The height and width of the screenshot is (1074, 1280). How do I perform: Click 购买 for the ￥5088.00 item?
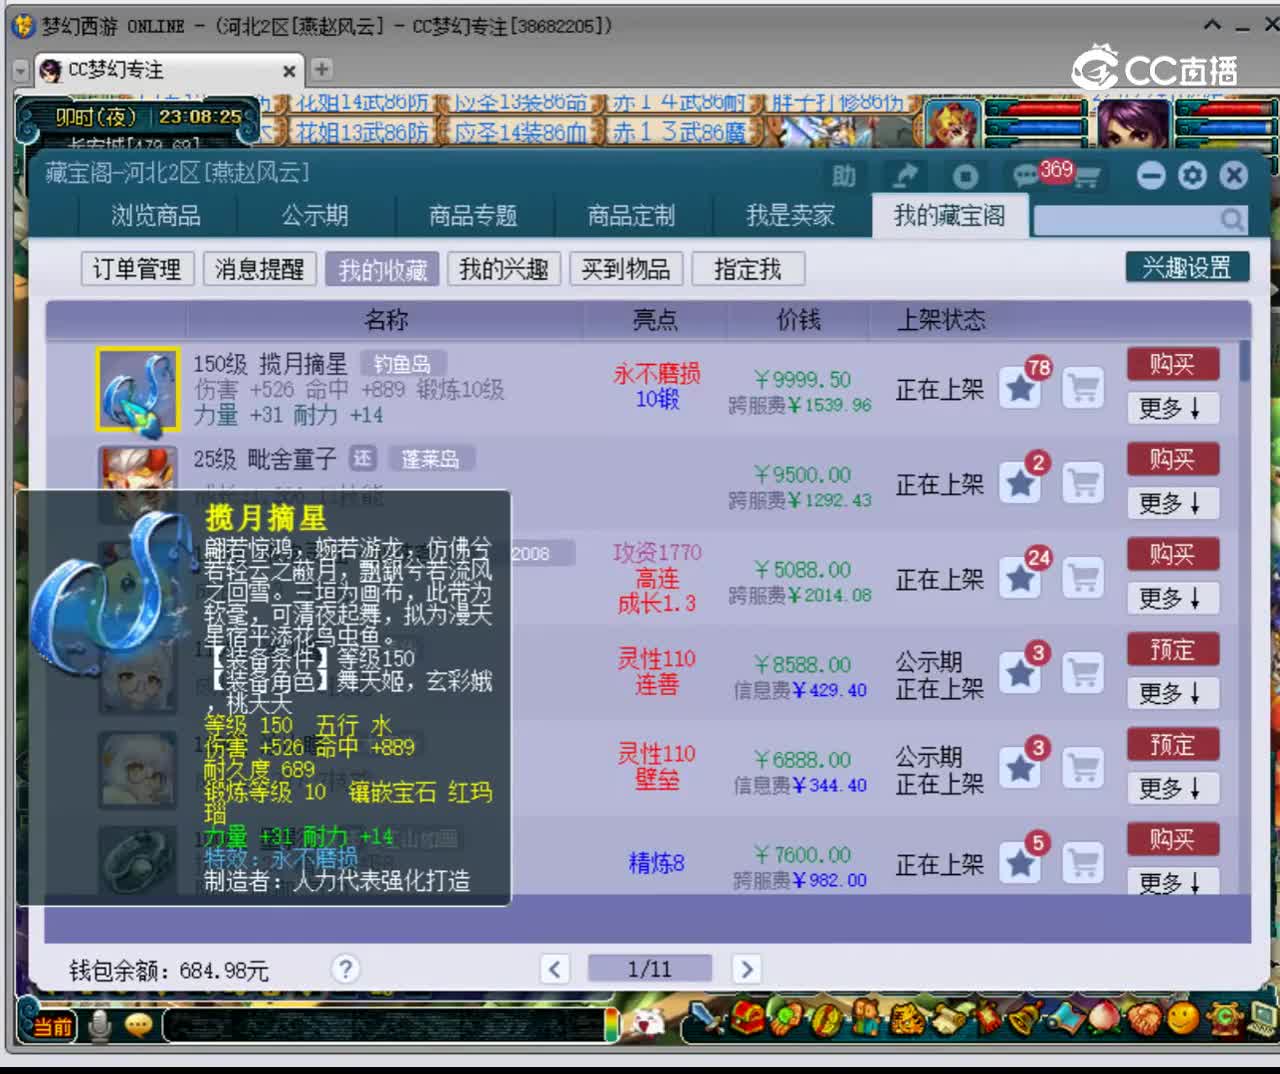click(1173, 554)
